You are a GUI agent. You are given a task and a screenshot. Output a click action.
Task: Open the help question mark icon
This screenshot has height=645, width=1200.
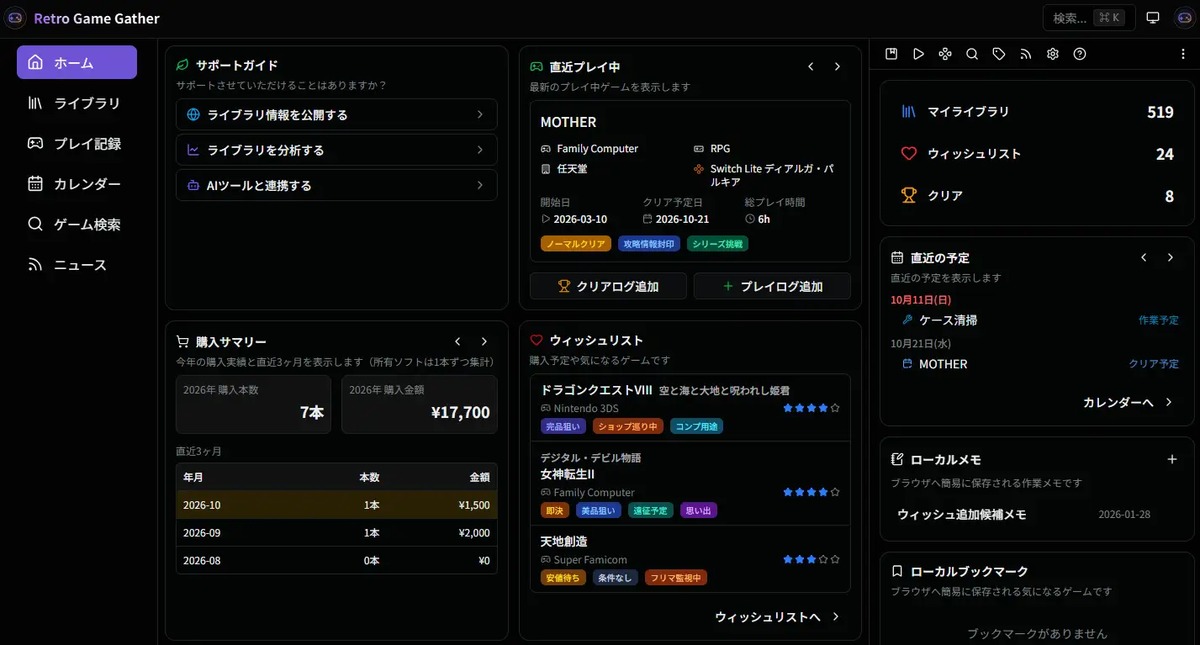(1080, 54)
